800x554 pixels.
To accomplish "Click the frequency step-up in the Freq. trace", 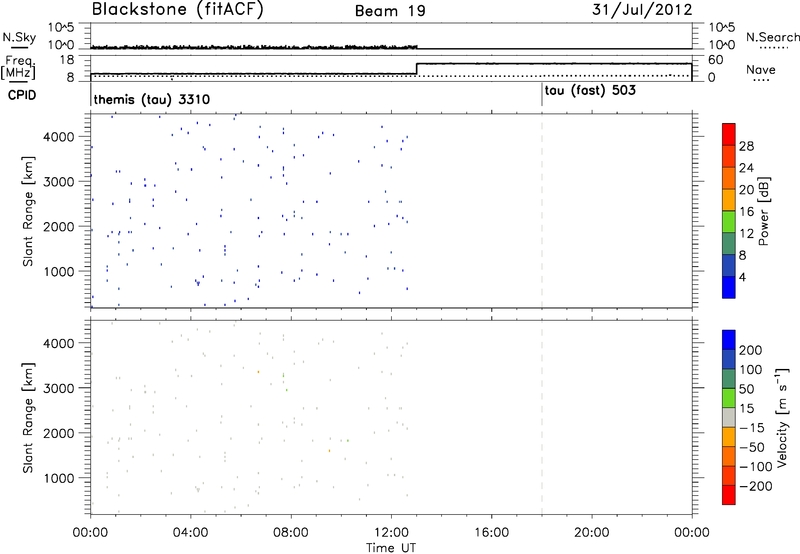I will (x=417, y=69).
